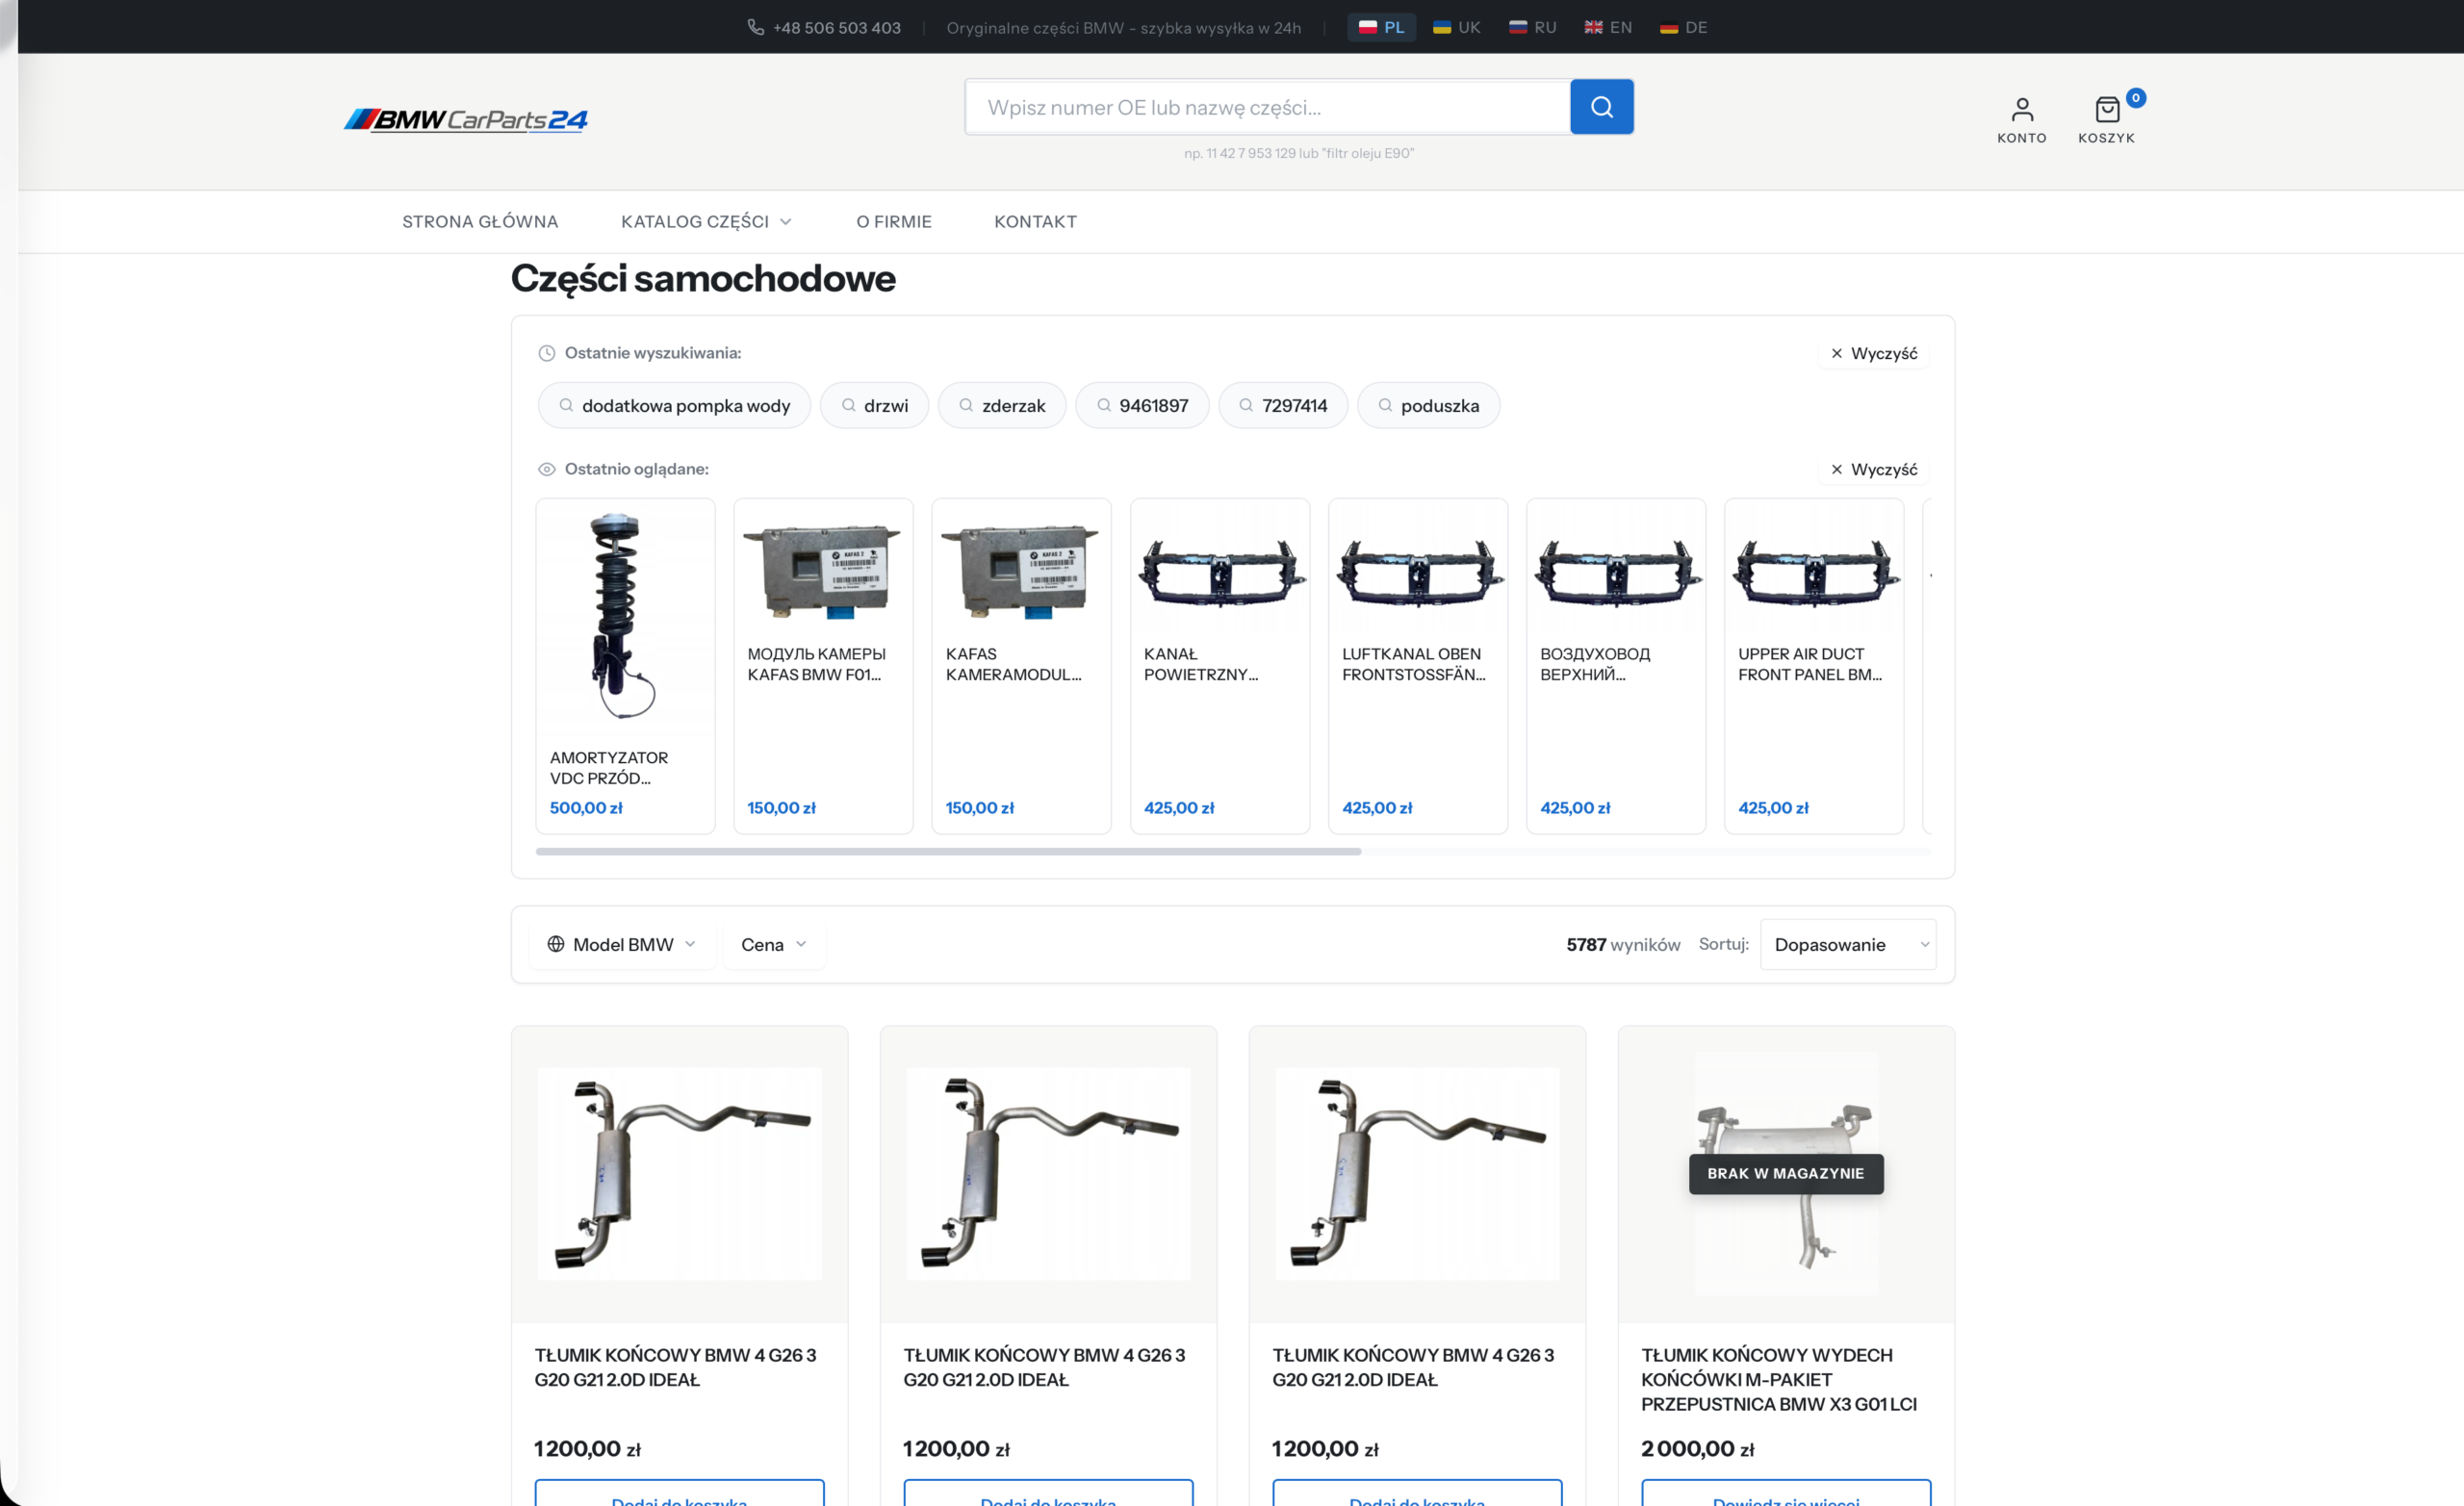This screenshot has height=1506, width=2464.
Task: Clear recent searches with Wyczyść
Action: click(x=1874, y=353)
